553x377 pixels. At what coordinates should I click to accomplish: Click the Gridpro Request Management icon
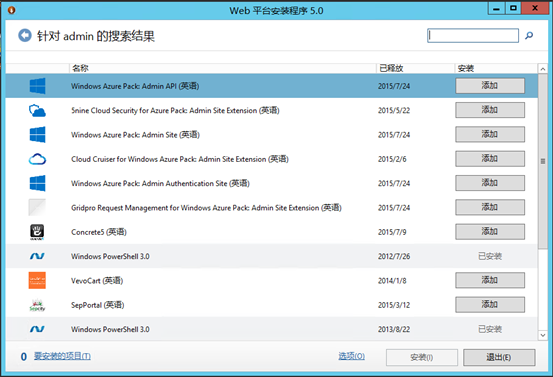(37, 207)
